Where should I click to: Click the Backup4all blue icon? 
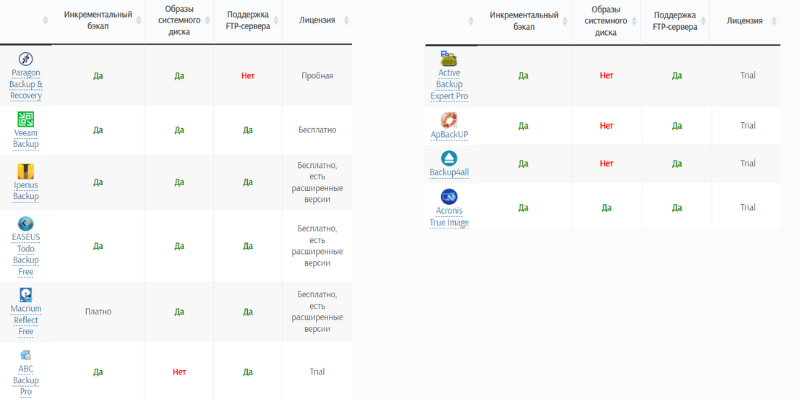pyautogui.click(x=449, y=158)
